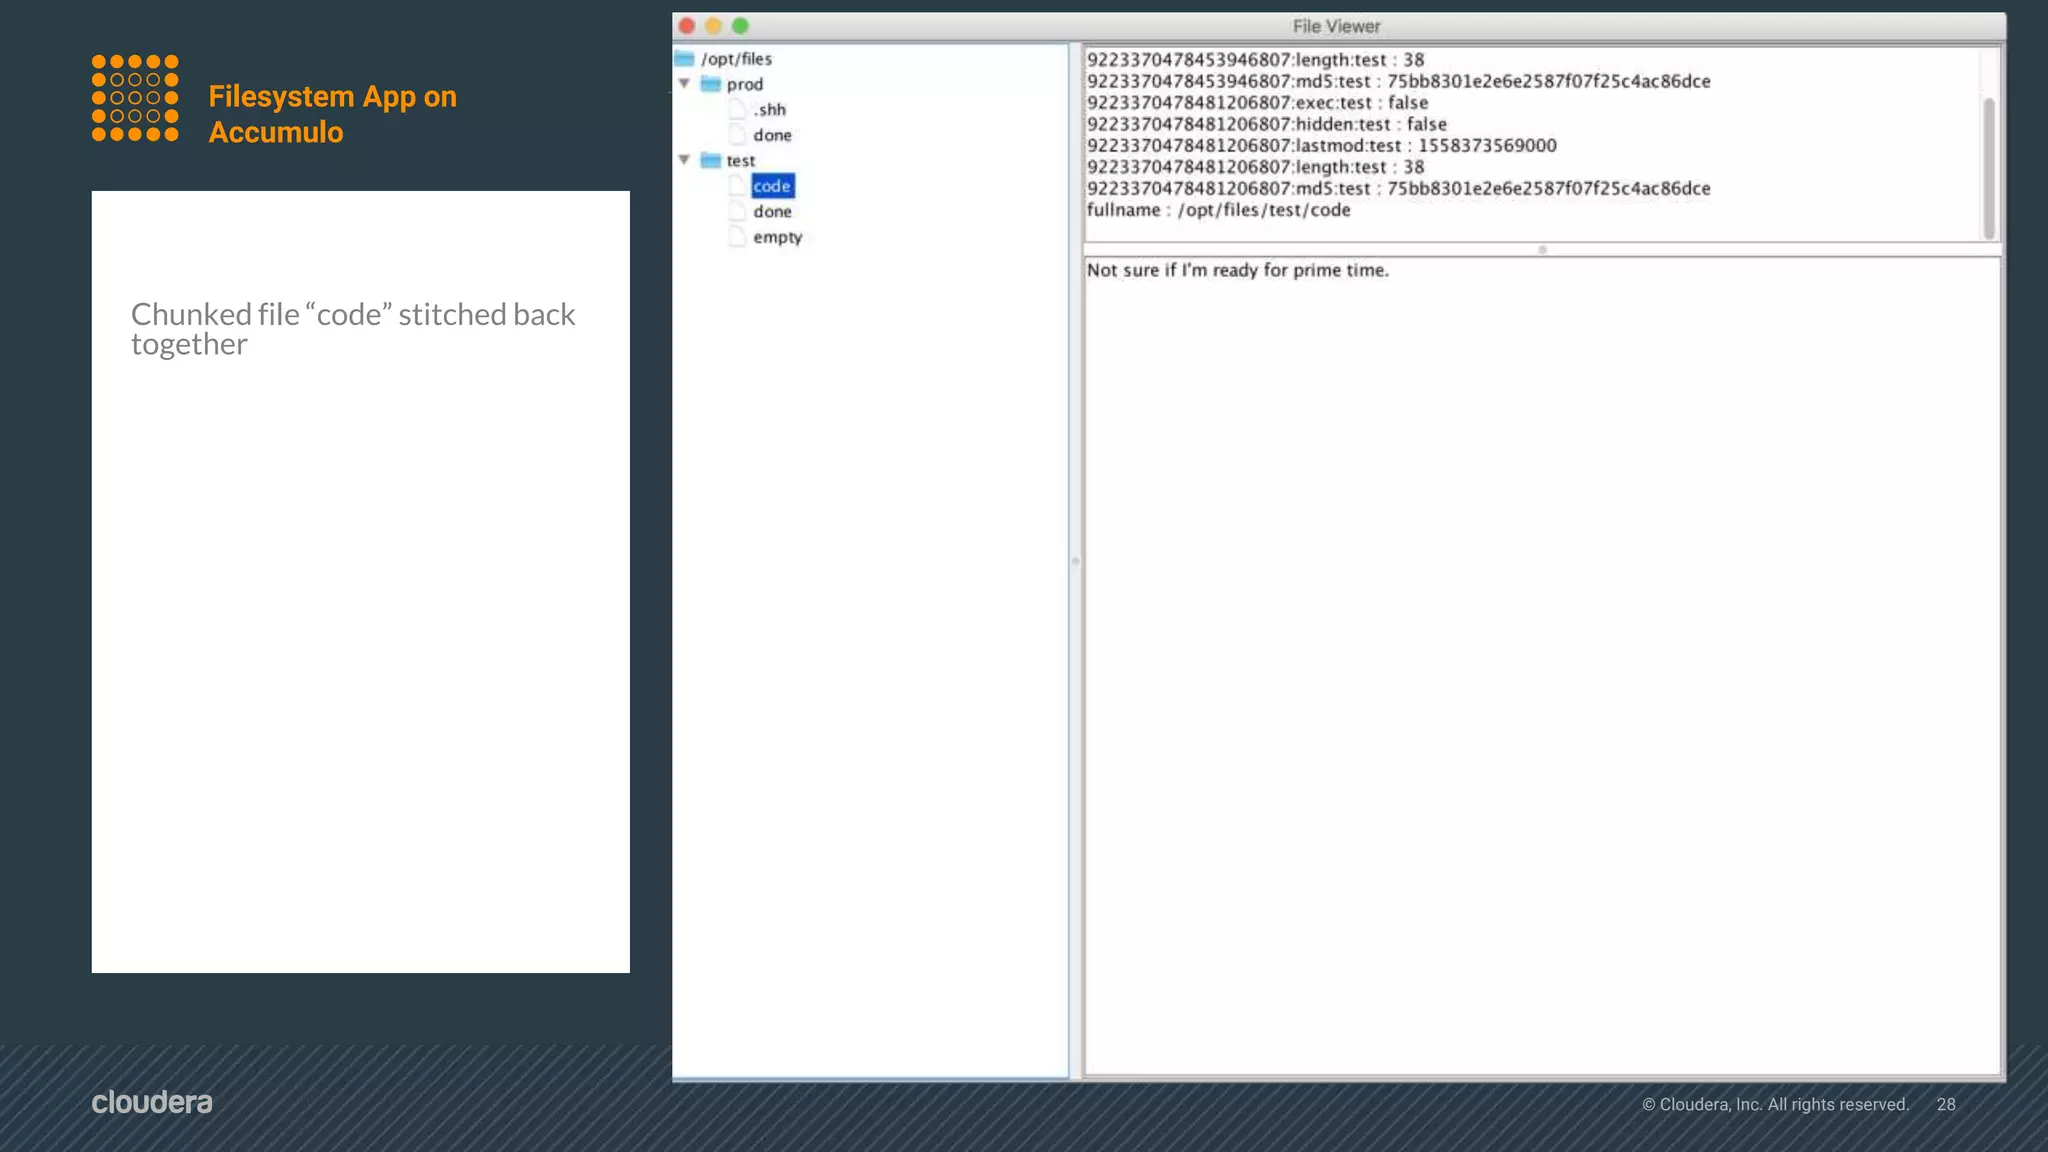Image resolution: width=2048 pixels, height=1152 pixels.
Task: Collapse the test folder disclosure triangle
Action: [x=684, y=160]
